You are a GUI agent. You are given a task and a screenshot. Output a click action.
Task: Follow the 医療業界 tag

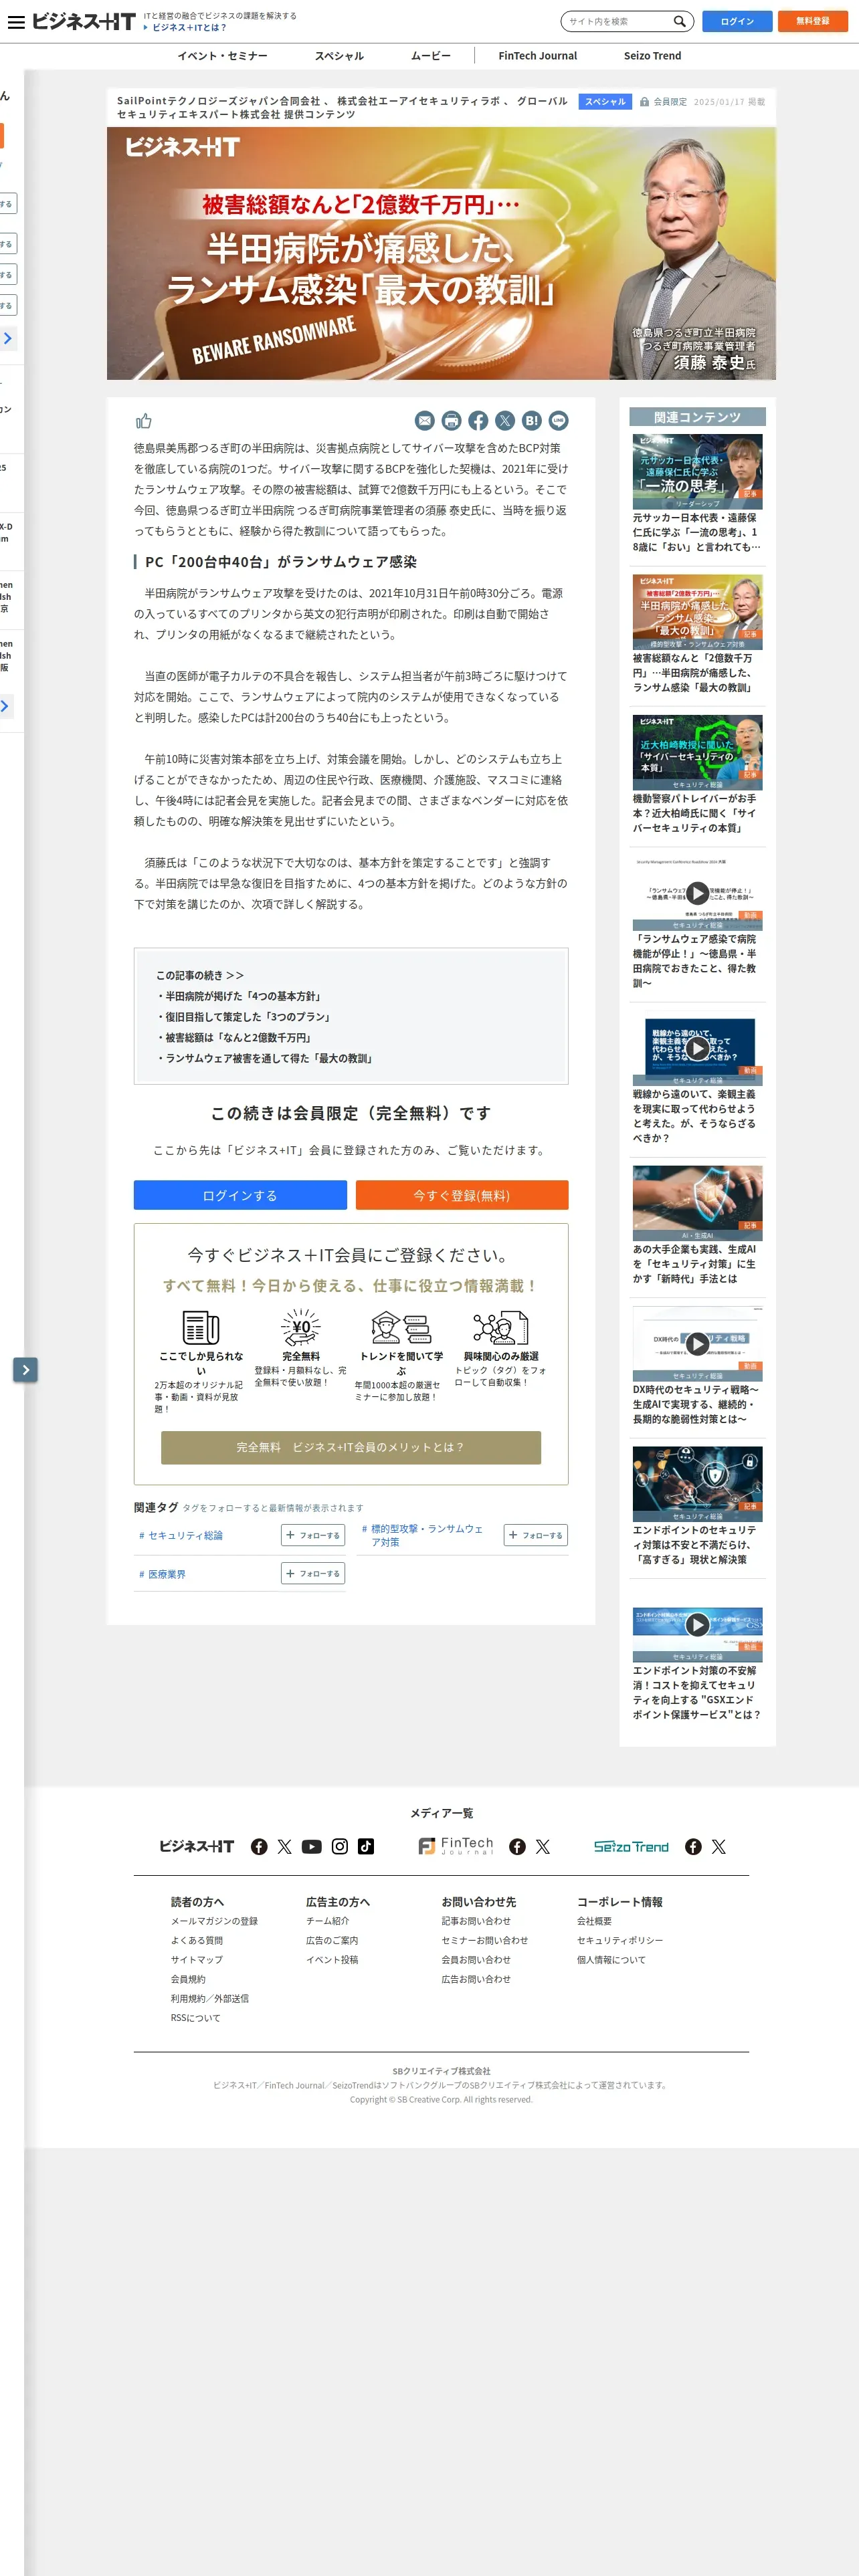click(313, 1573)
